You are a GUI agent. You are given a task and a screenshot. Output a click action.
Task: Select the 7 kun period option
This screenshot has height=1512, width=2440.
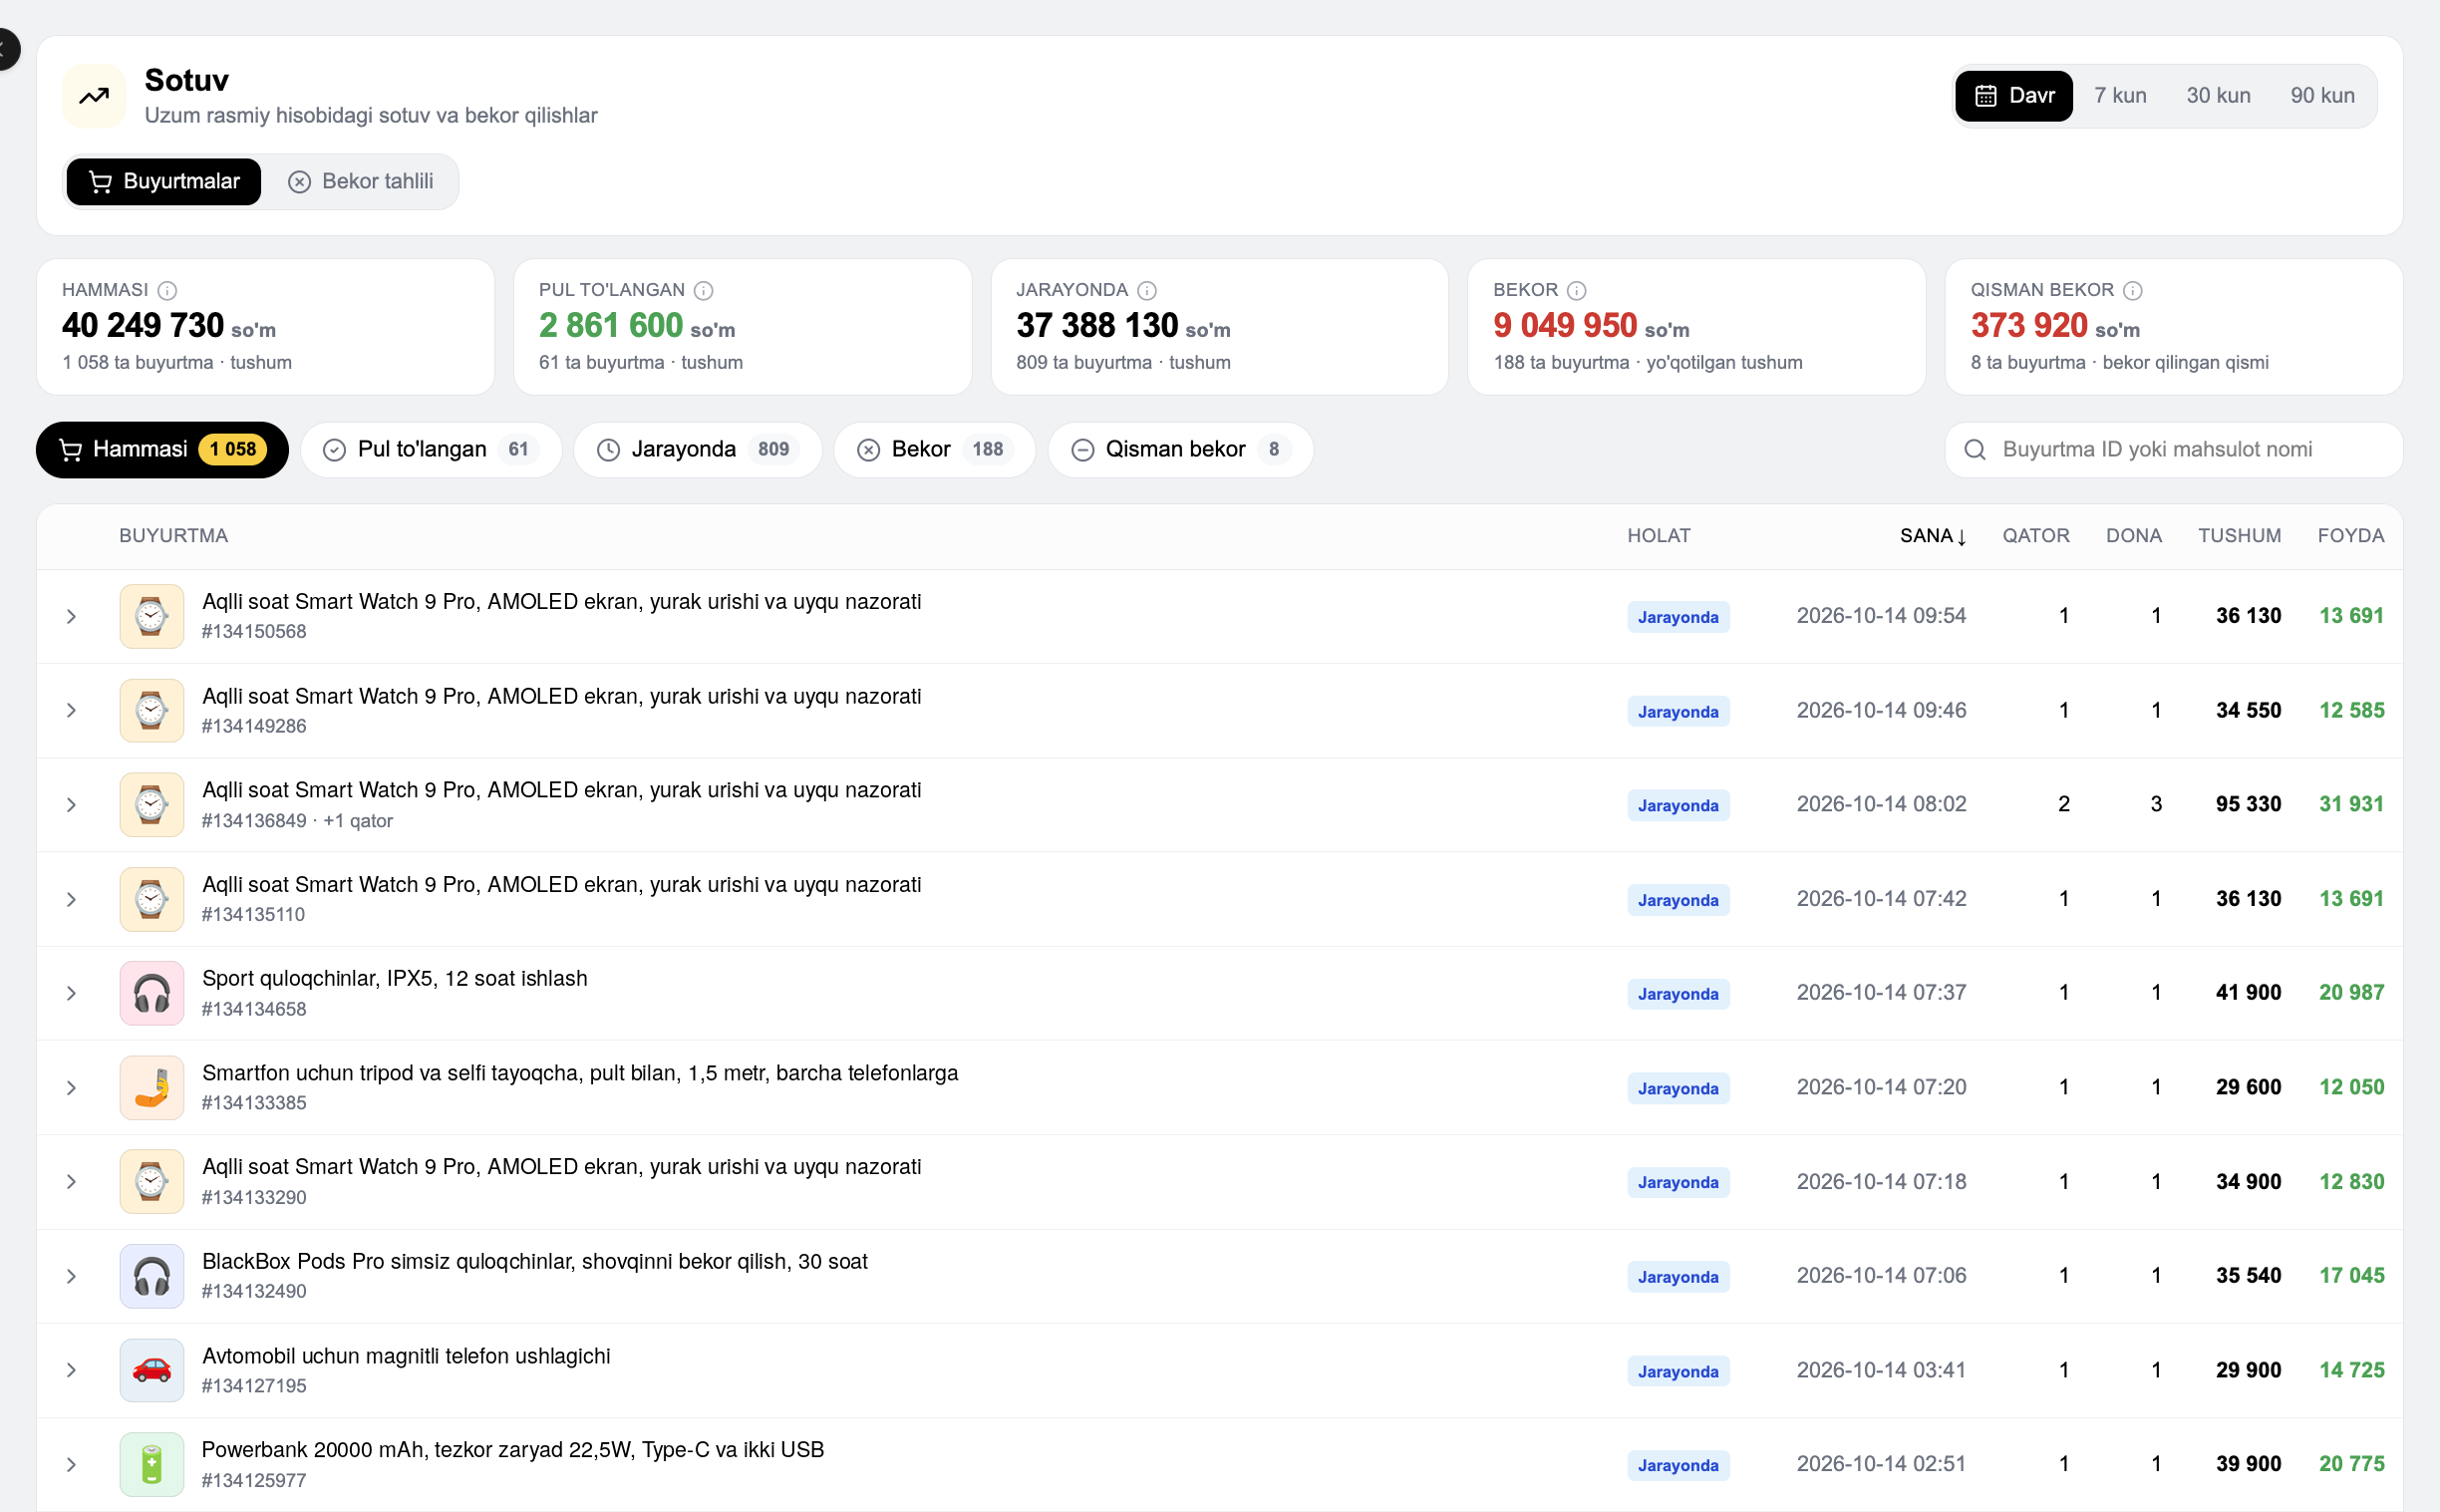[x=2120, y=96]
